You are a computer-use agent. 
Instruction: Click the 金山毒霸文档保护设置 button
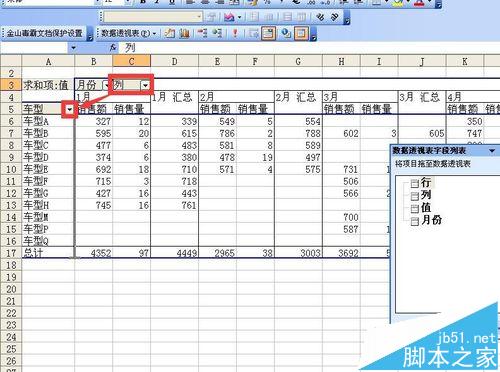44,33
